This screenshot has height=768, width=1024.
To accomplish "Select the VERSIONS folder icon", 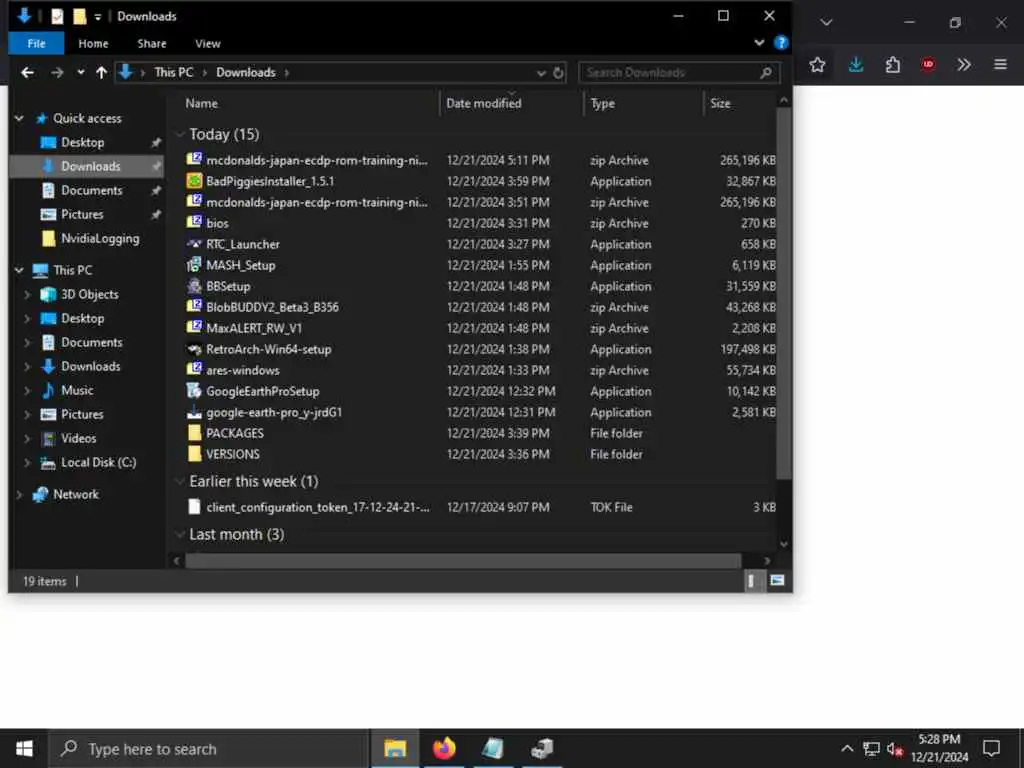I will [194, 453].
